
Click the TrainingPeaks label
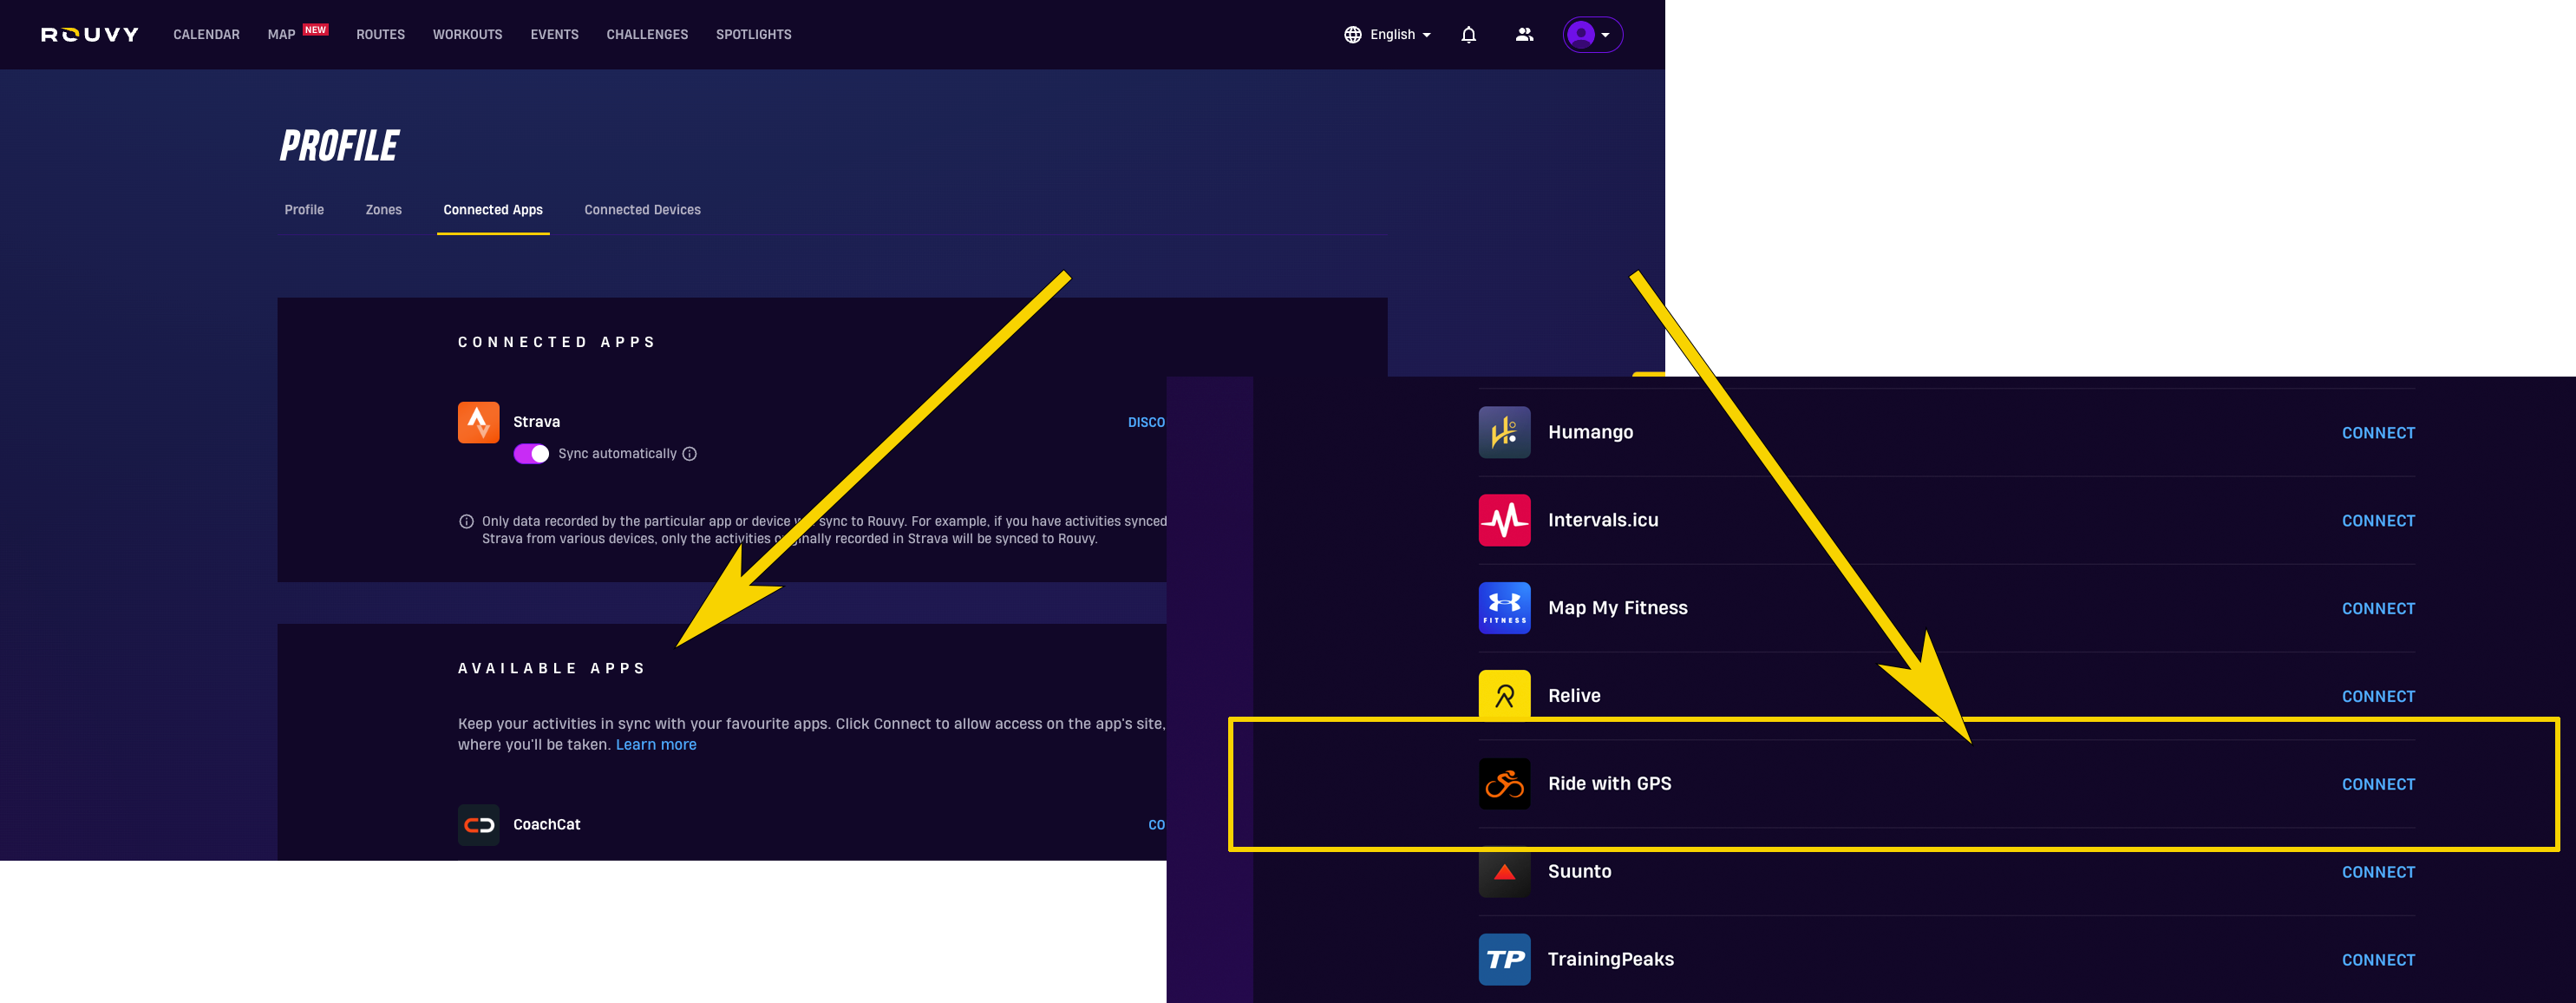1610,960
